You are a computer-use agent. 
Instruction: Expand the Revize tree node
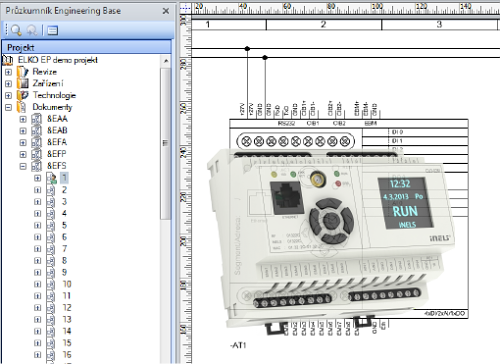[x=9, y=72]
